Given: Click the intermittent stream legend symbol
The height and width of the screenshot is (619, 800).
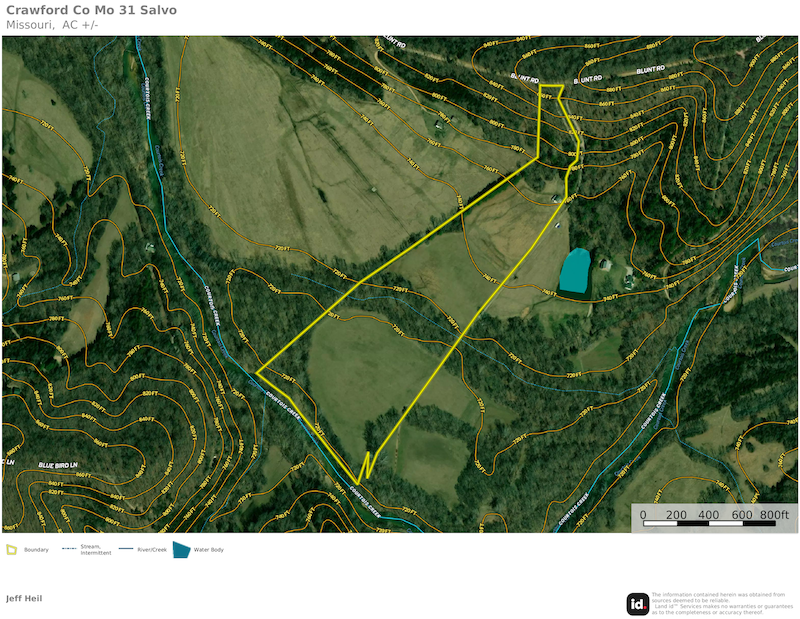Looking at the screenshot, I should click(69, 549).
